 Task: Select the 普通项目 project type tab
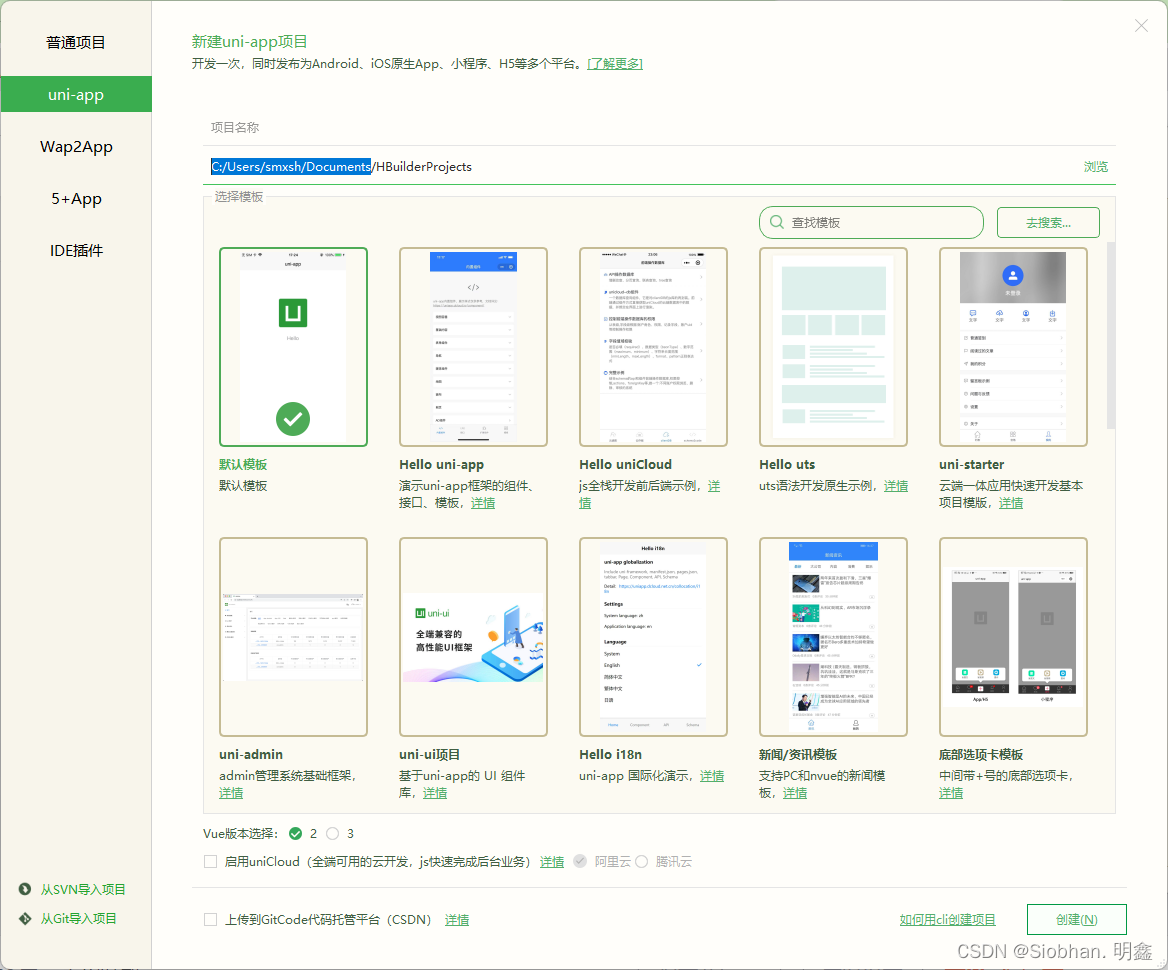click(x=75, y=42)
